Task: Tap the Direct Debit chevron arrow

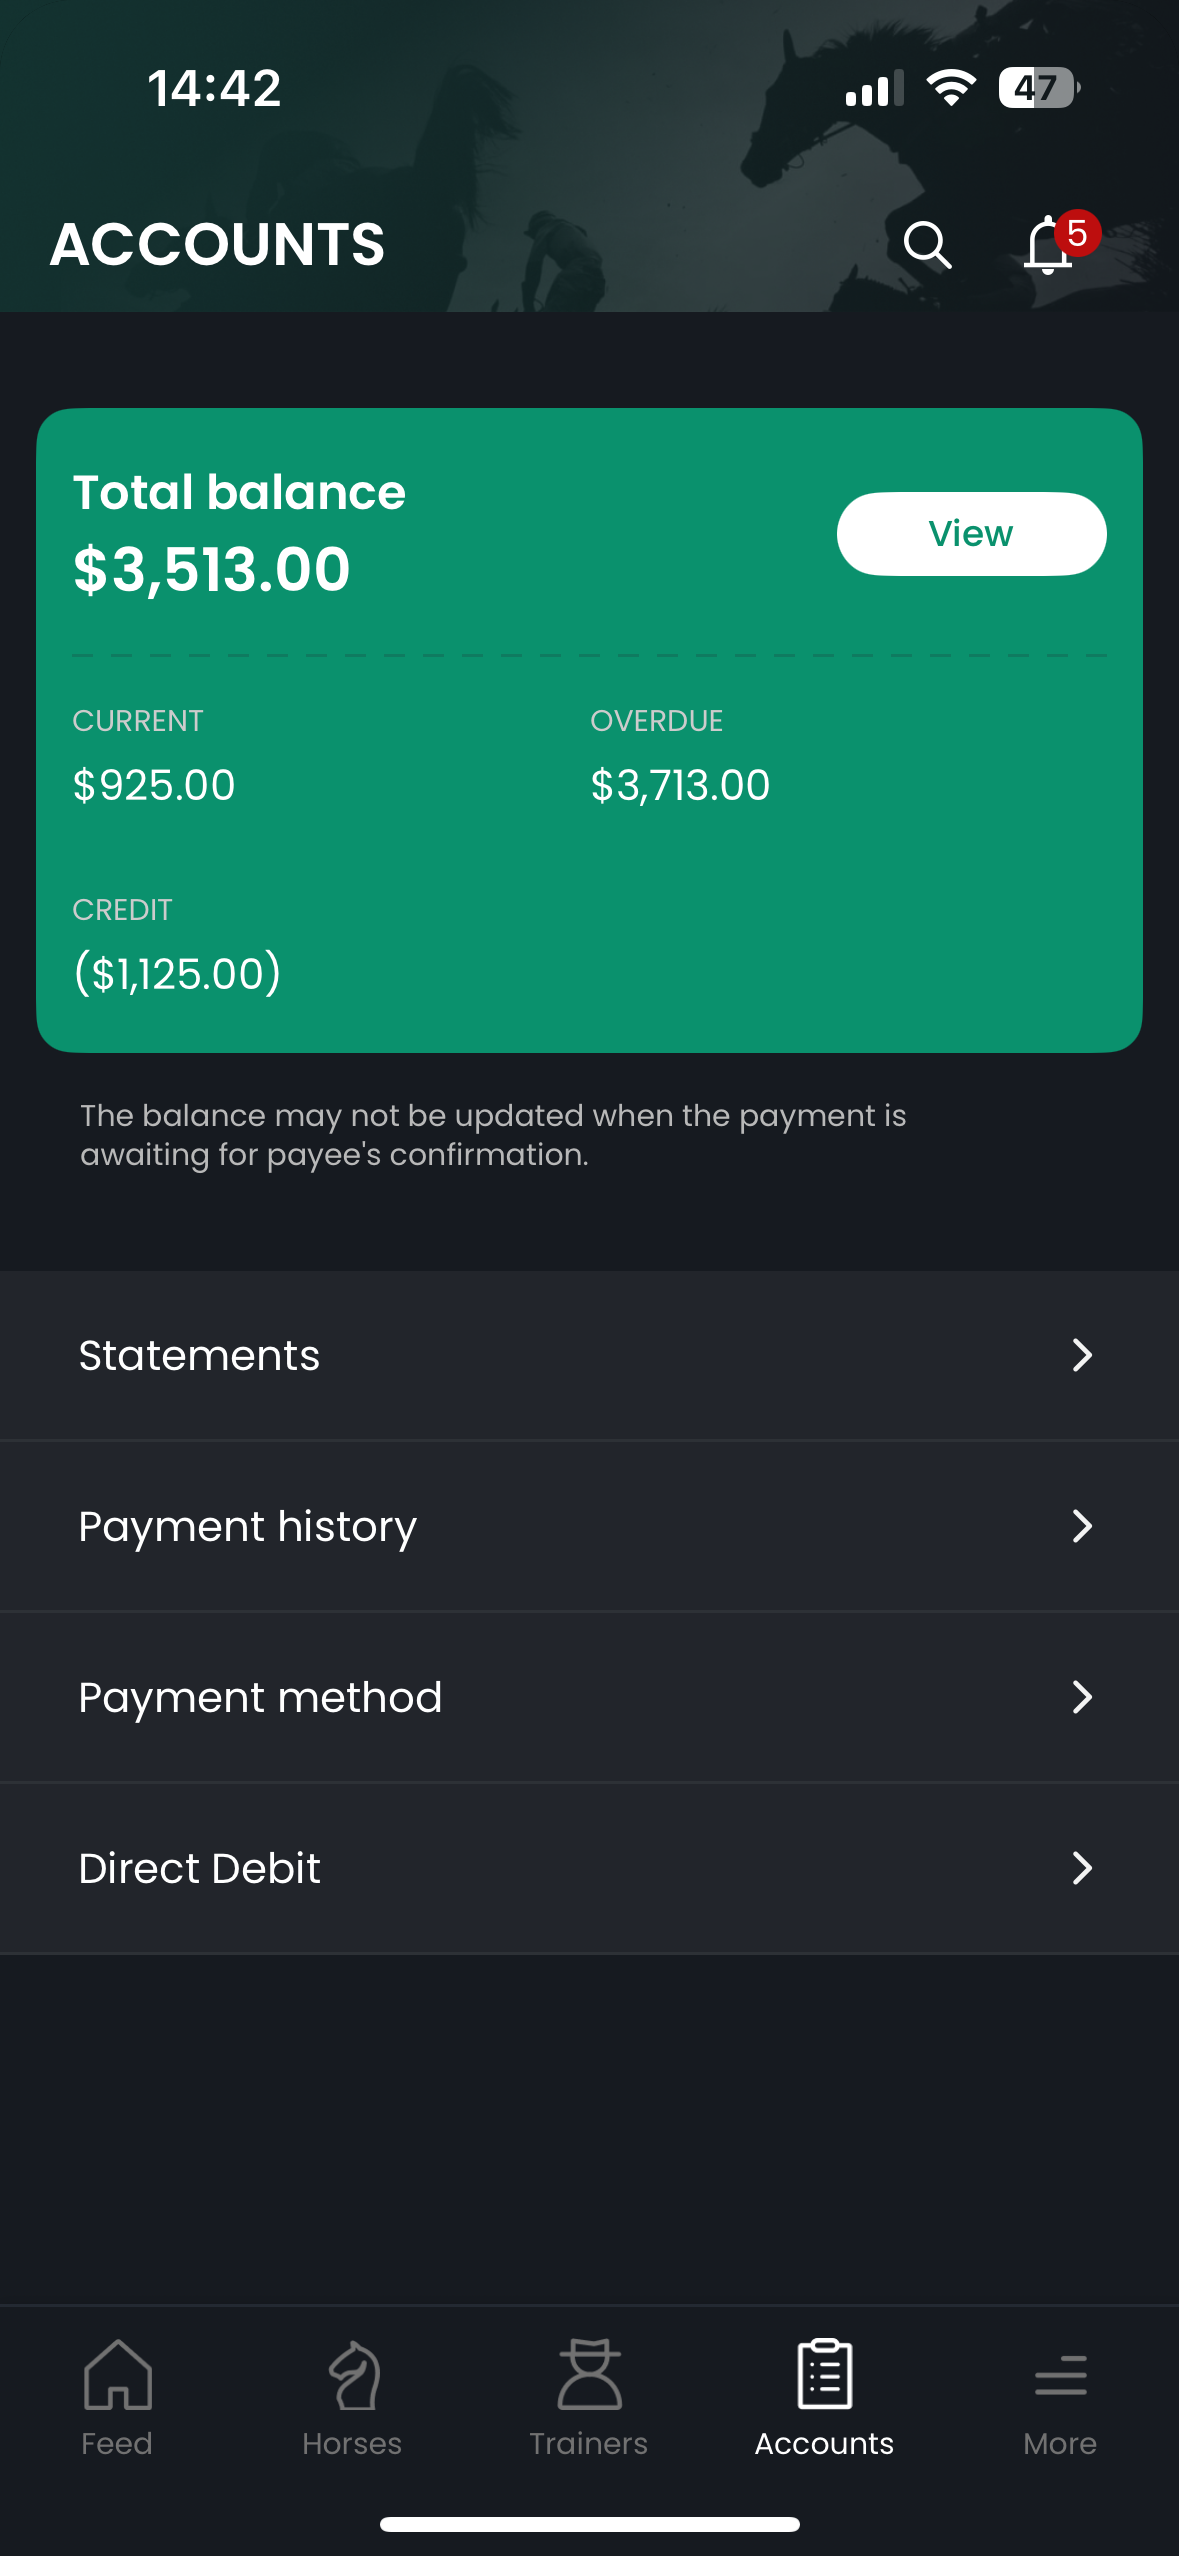Action: (1082, 1868)
